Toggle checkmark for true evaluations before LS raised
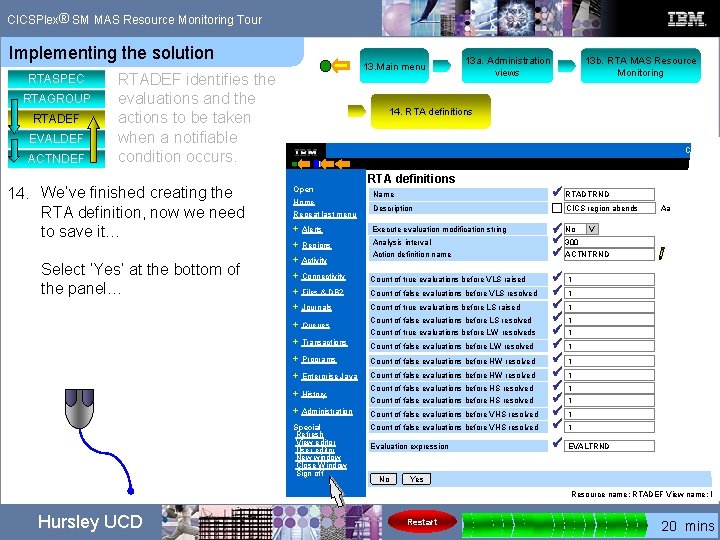 pos(557,304)
